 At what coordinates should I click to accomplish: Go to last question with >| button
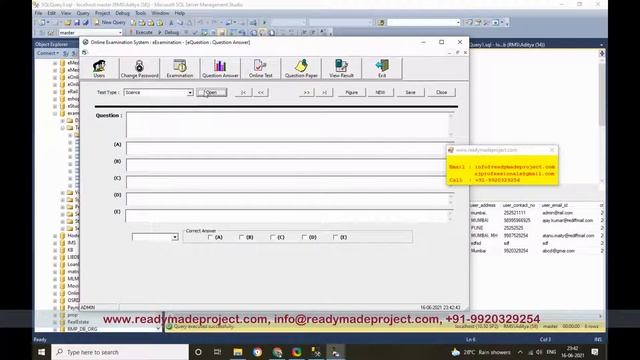[324, 93]
